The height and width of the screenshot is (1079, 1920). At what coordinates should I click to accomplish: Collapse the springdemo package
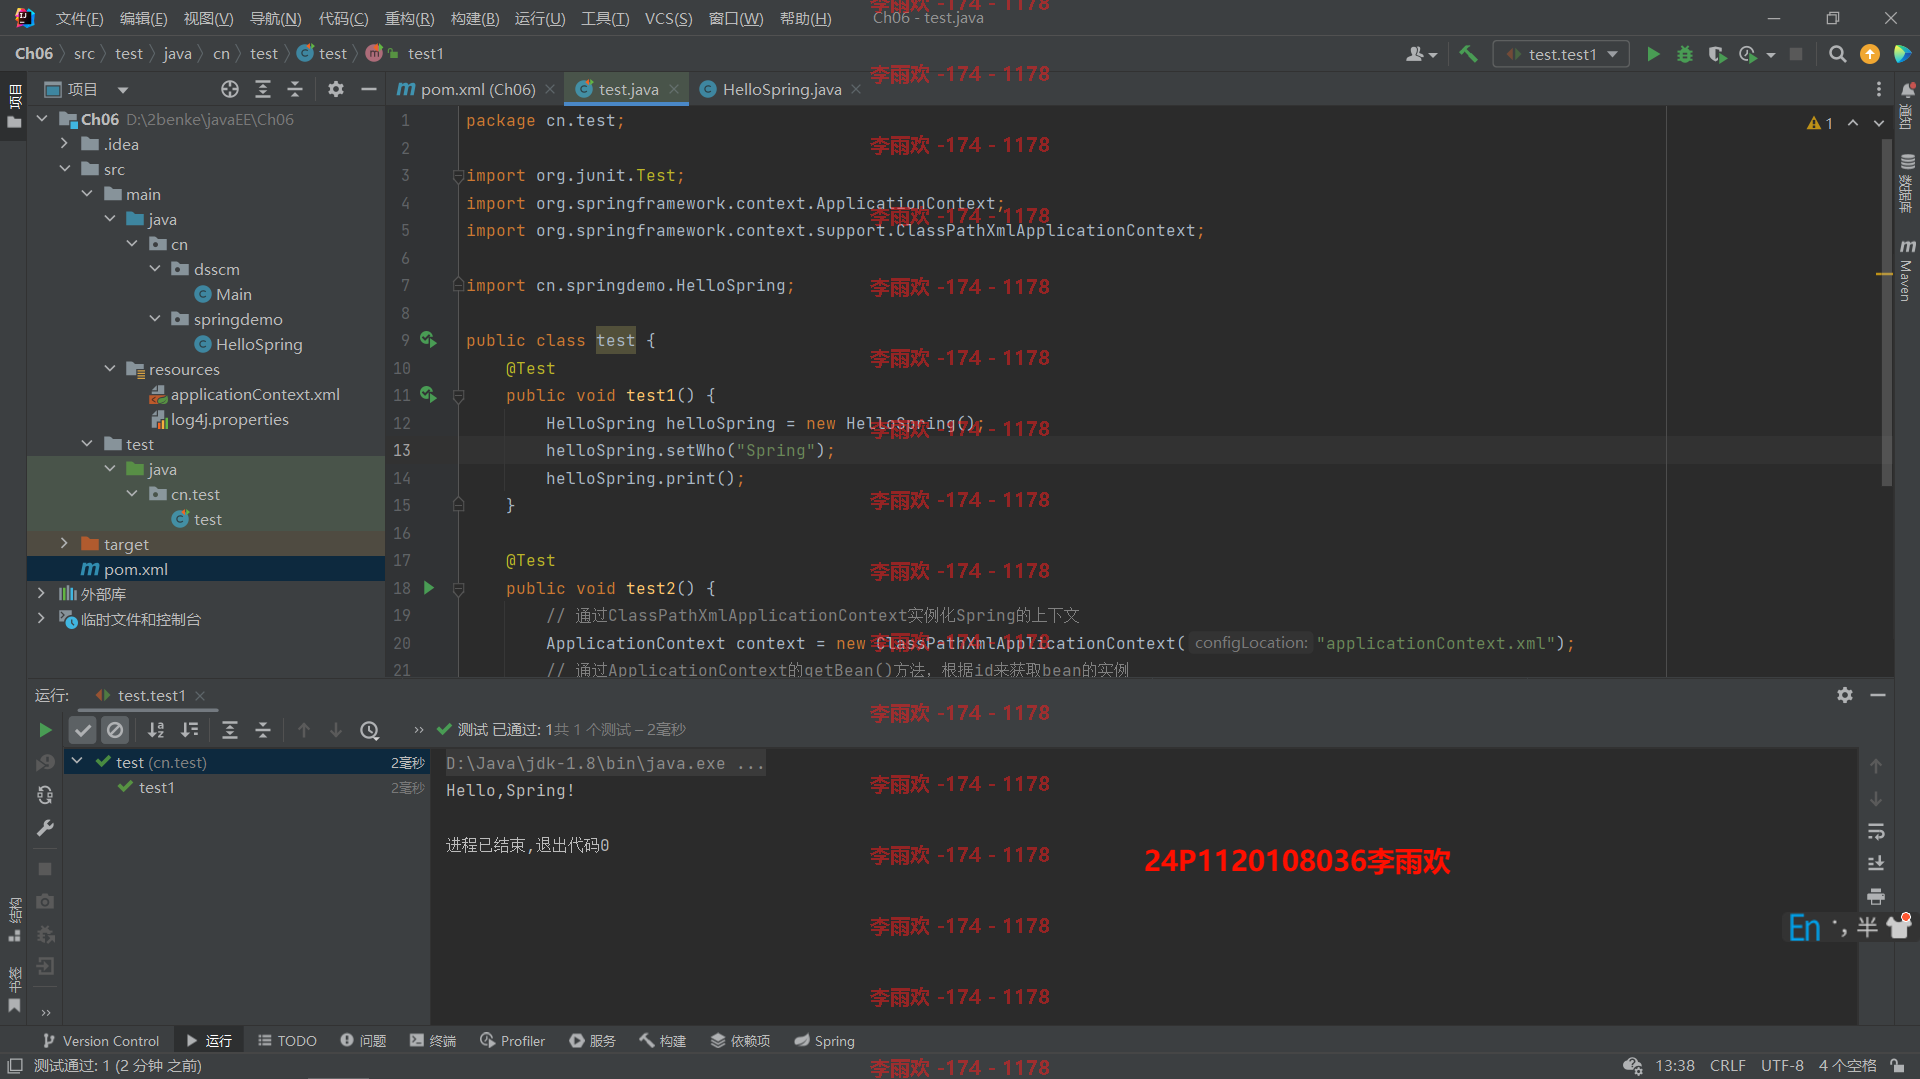pyautogui.click(x=155, y=319)
